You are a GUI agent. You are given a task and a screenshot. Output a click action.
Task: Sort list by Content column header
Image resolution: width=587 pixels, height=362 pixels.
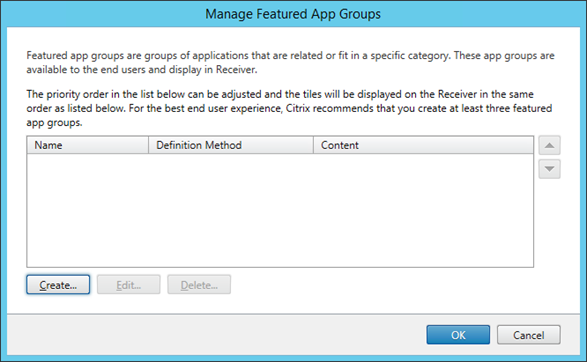tap(423, 145)
